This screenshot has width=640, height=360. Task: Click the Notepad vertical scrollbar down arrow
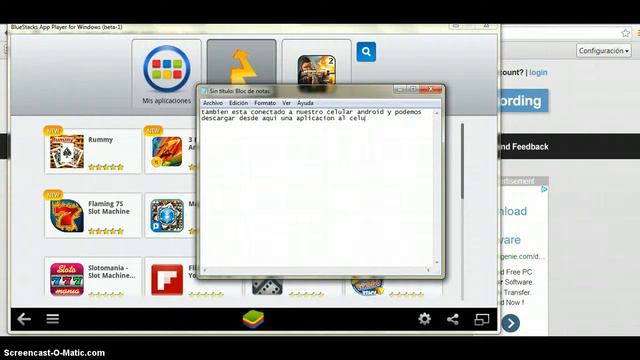(x=437, y=263)
